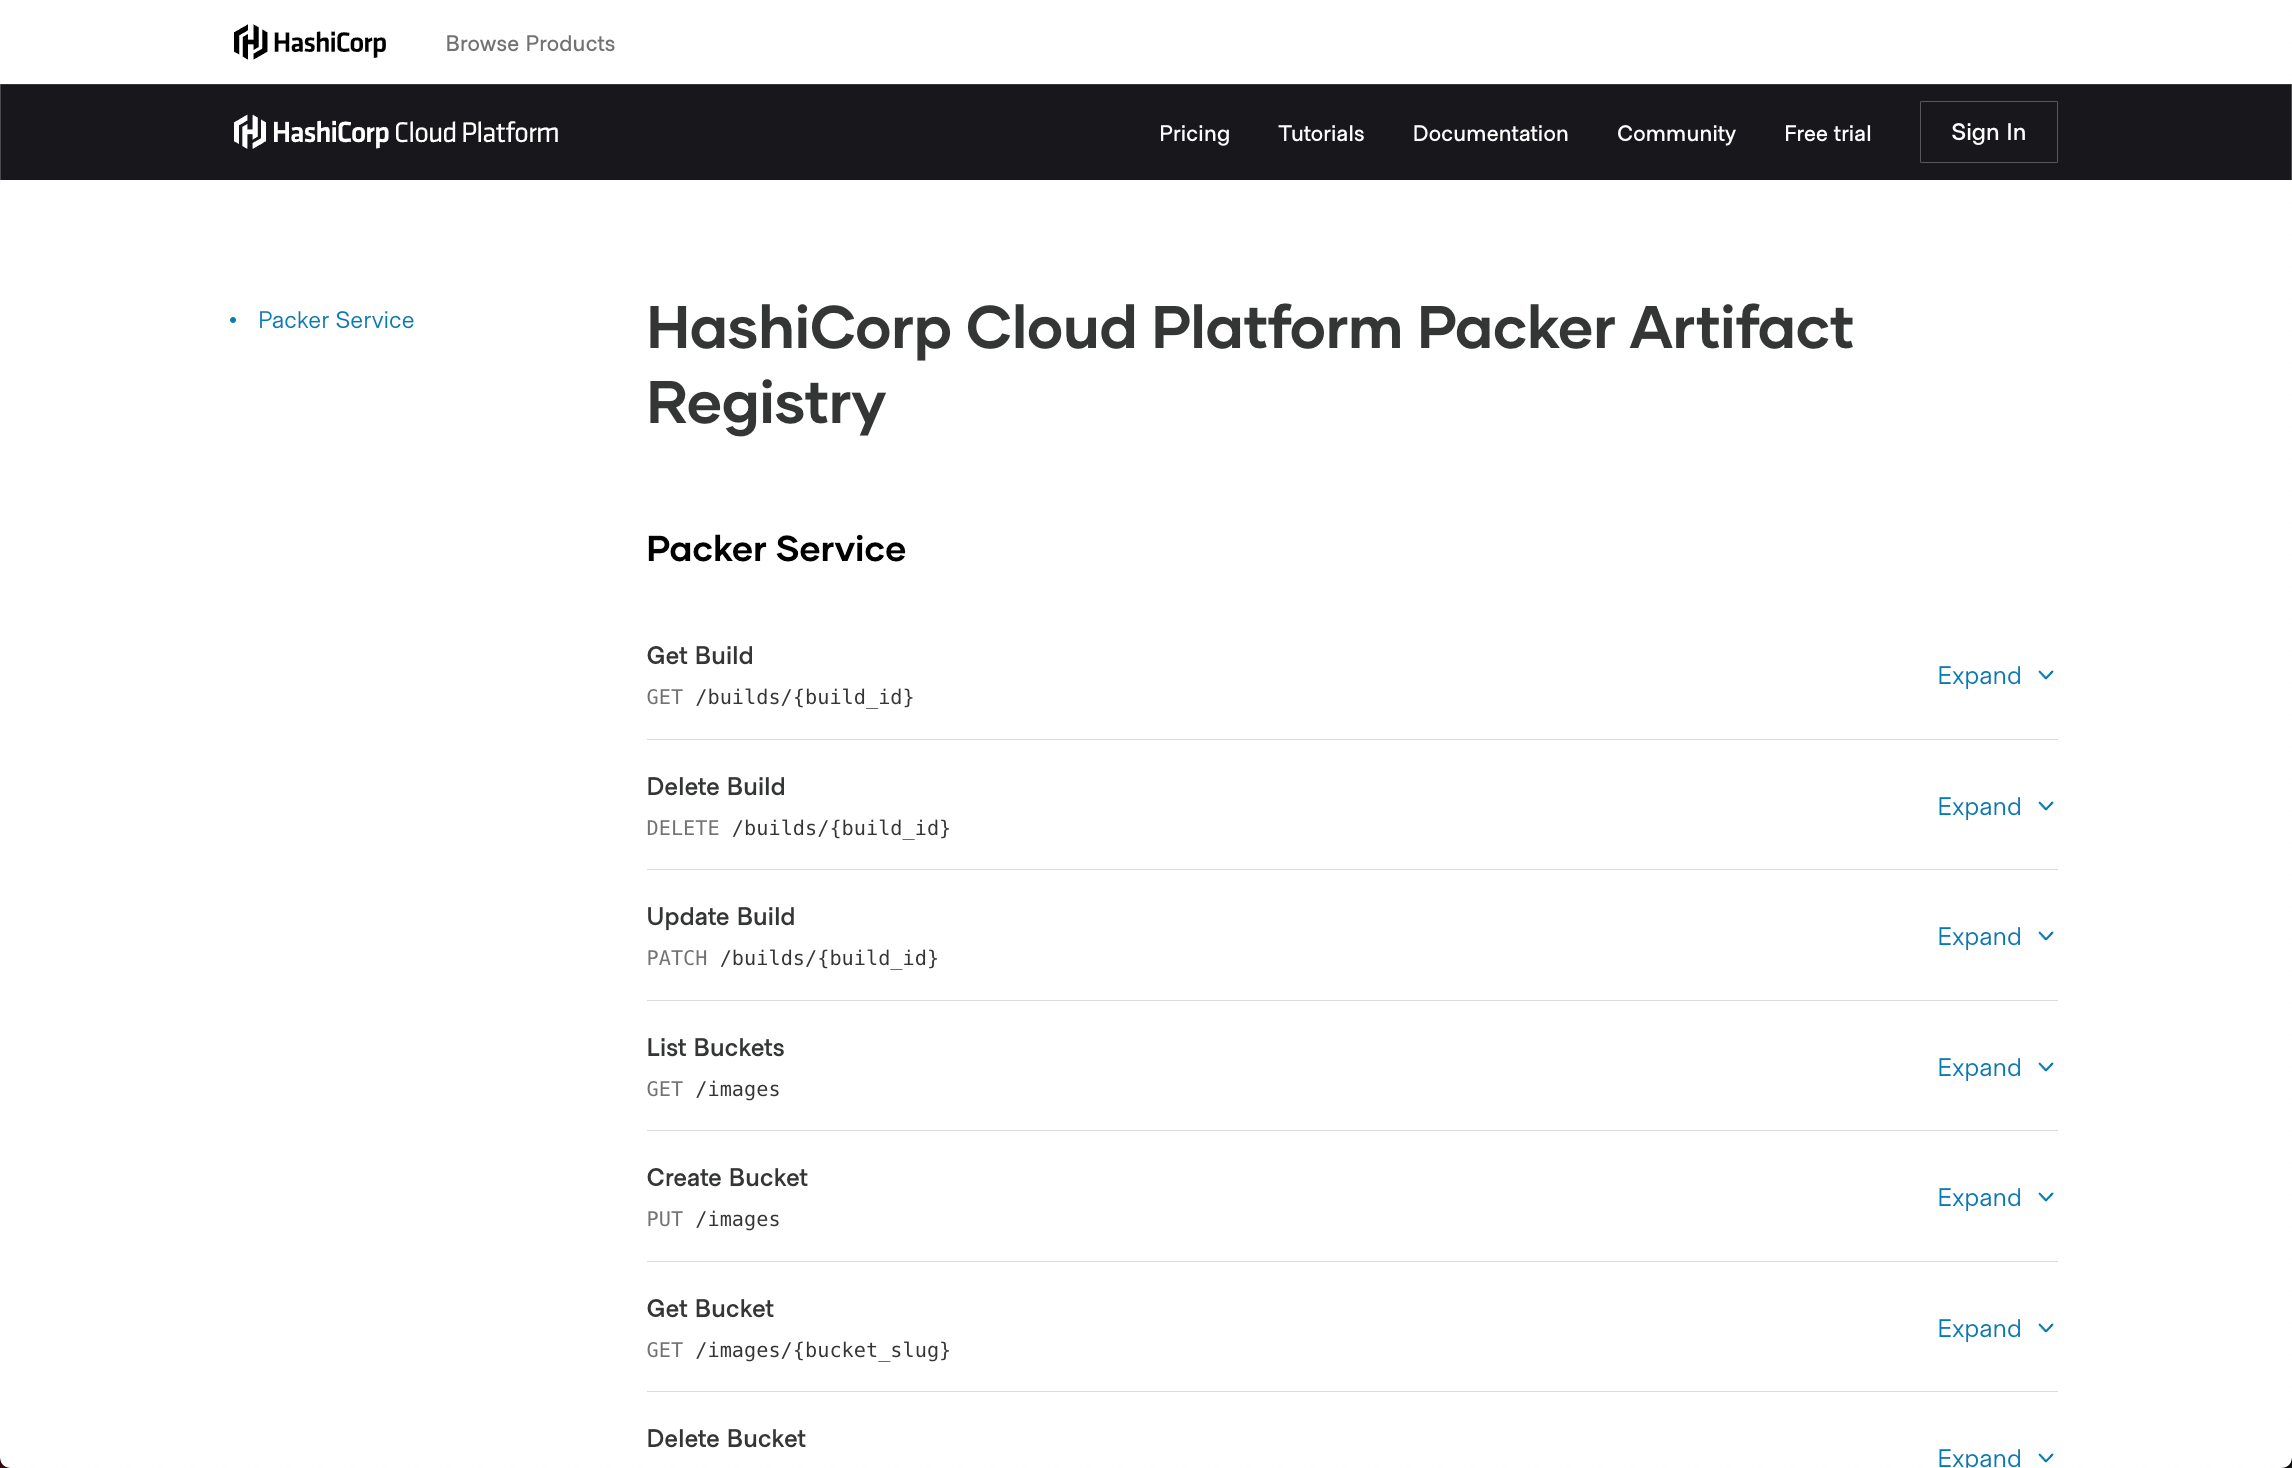2292x1468 pixels.
Task: Visit the Community page
Action: 1676,133
